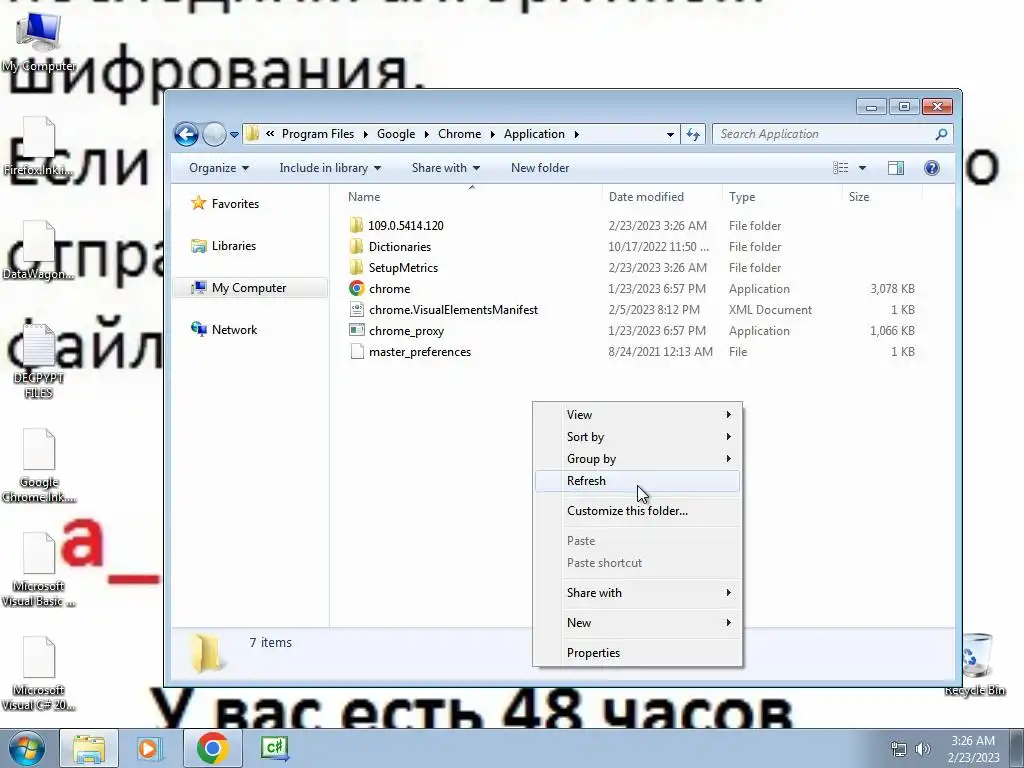Image resolution: width=1024 pixels, height=768 pixels.
Task: Open the Organize dropdown menu
Action: click(219, 168)
